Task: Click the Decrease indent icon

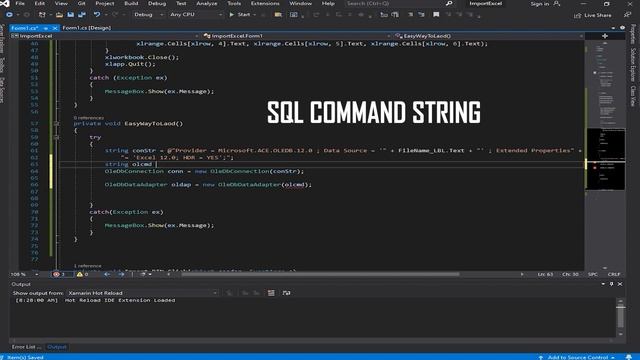Action: [410, 15]
